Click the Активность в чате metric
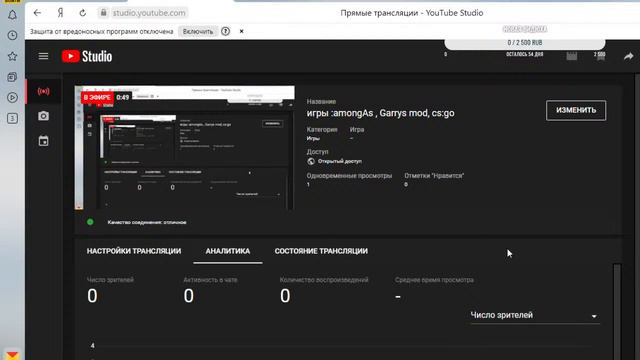The height and width of the screenshot is (360, 640). 210,290
